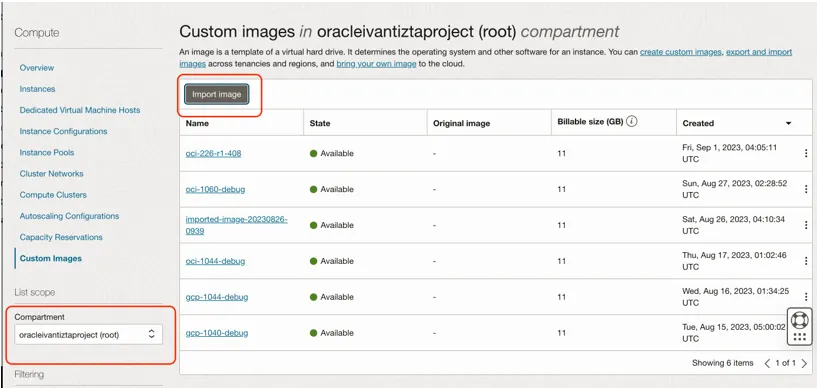Click 'Showing 6 items' text
This screenshot has width=817, height=388.
coord(722,363)
